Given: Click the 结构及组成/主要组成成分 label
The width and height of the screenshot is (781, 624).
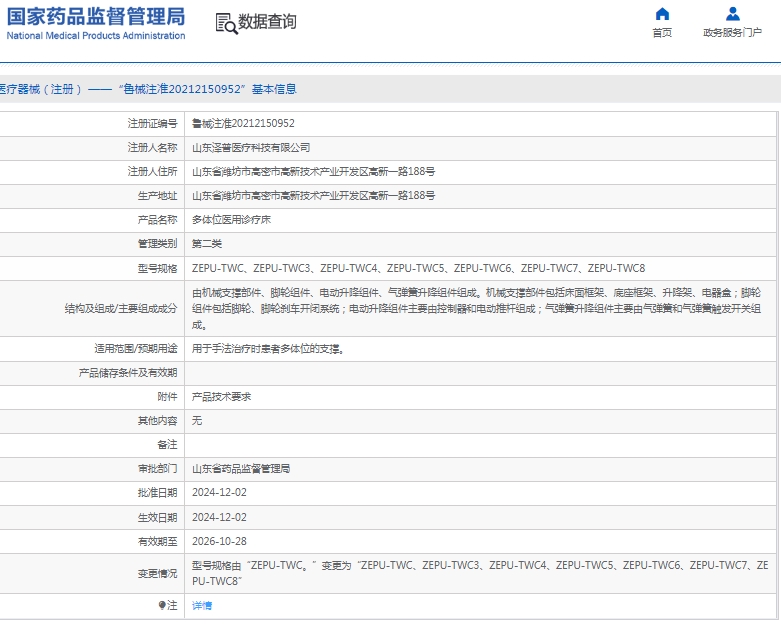Looking at the screenshot, I should pyautogui.click(x=121, y=309).
